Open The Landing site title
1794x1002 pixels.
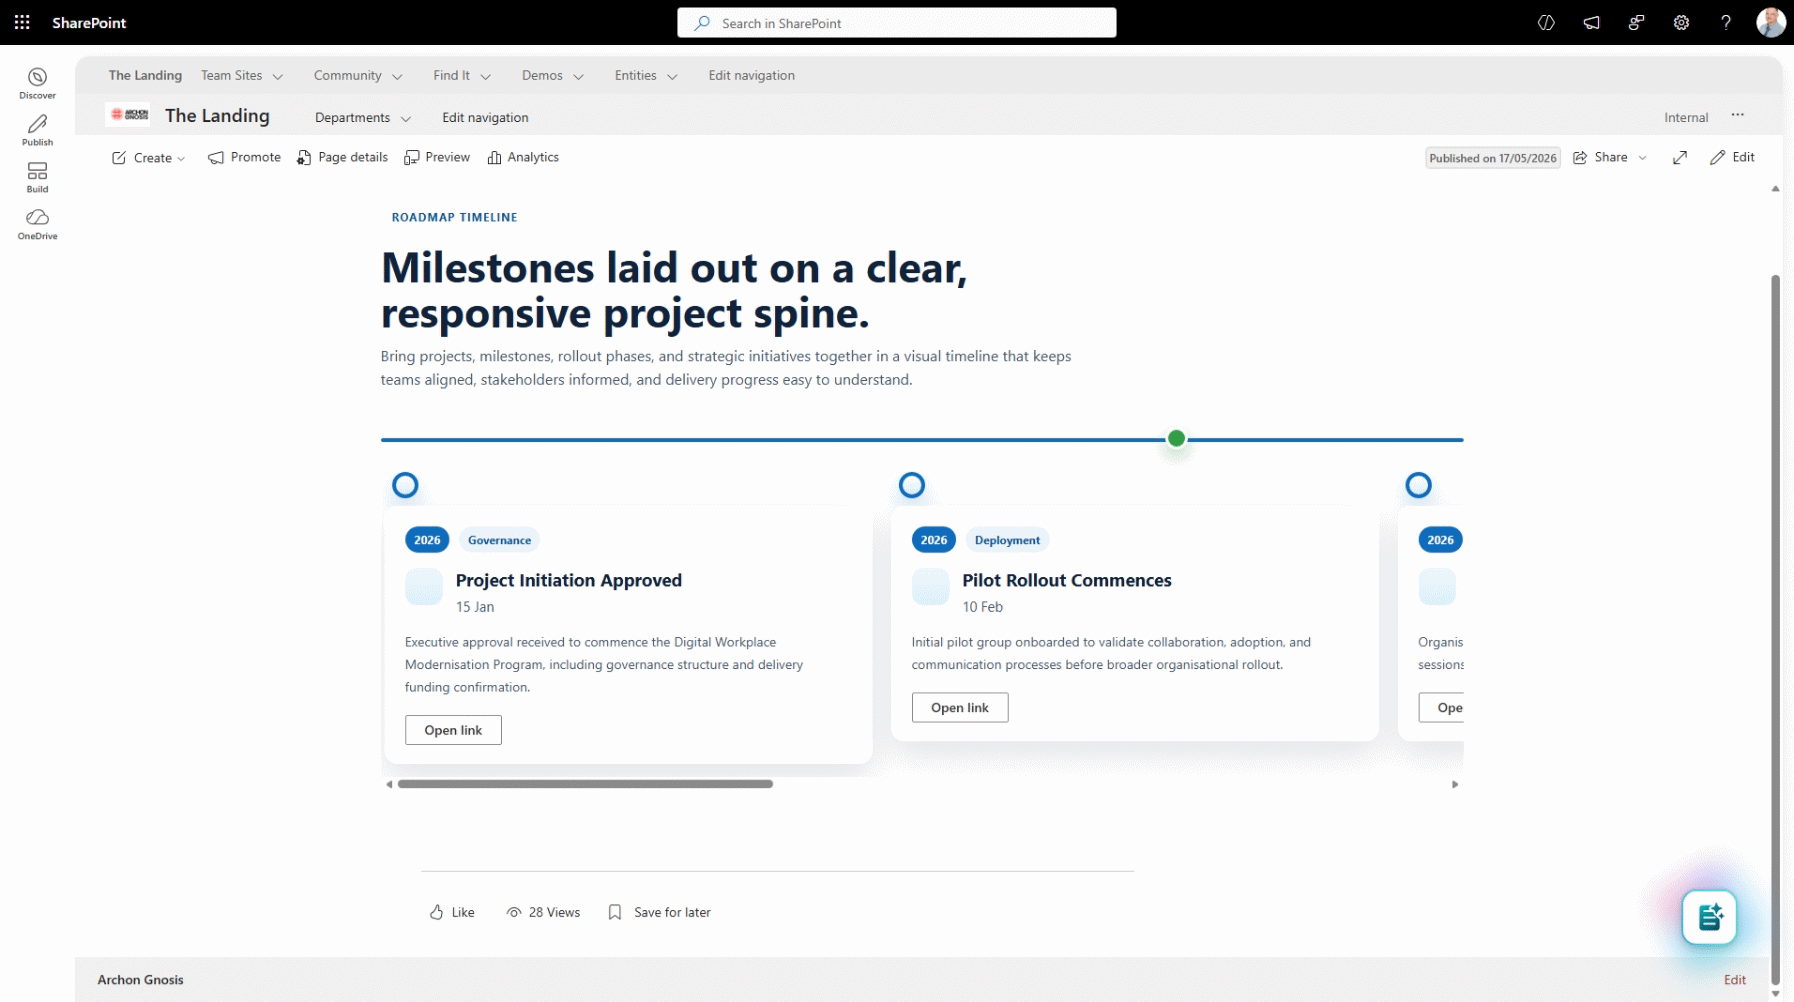pyautogui.click(x=217, y=116)
